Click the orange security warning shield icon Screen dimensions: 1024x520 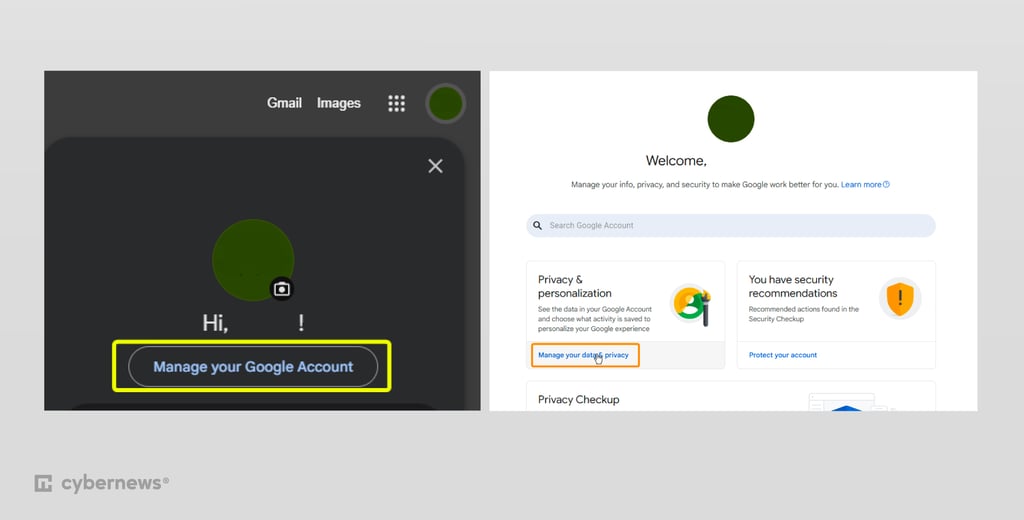tap(900, 299)
